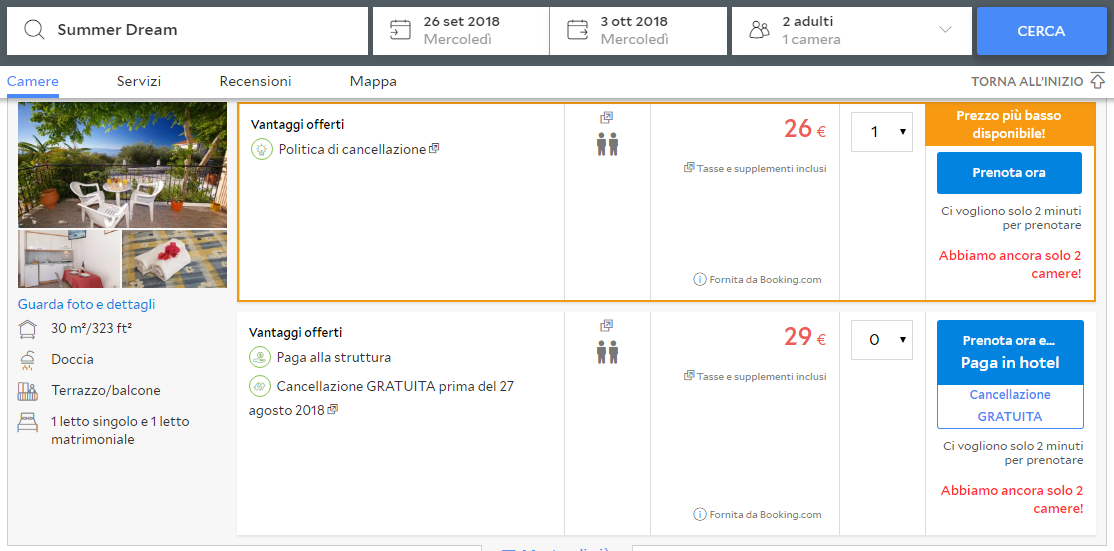Image resolution: width=1114 pixels, height=551 pixels.
Task: Click Prenota ora for the 26 € offer
Action: point(1009,173)
